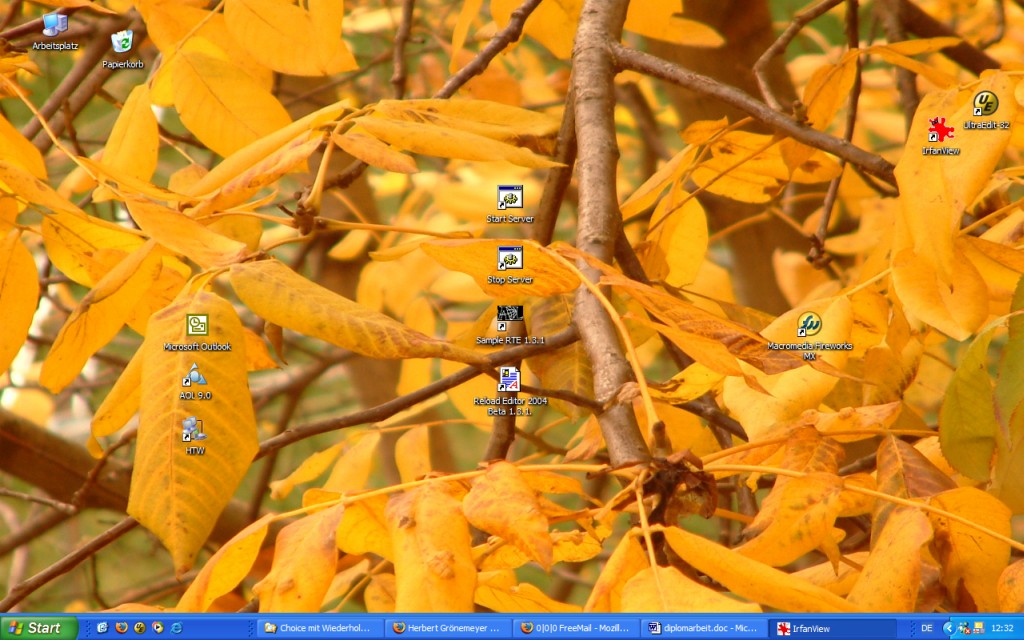Screen dimensions: 1024x640
Task: Click the Start Server shortcut
Action: 510,197
